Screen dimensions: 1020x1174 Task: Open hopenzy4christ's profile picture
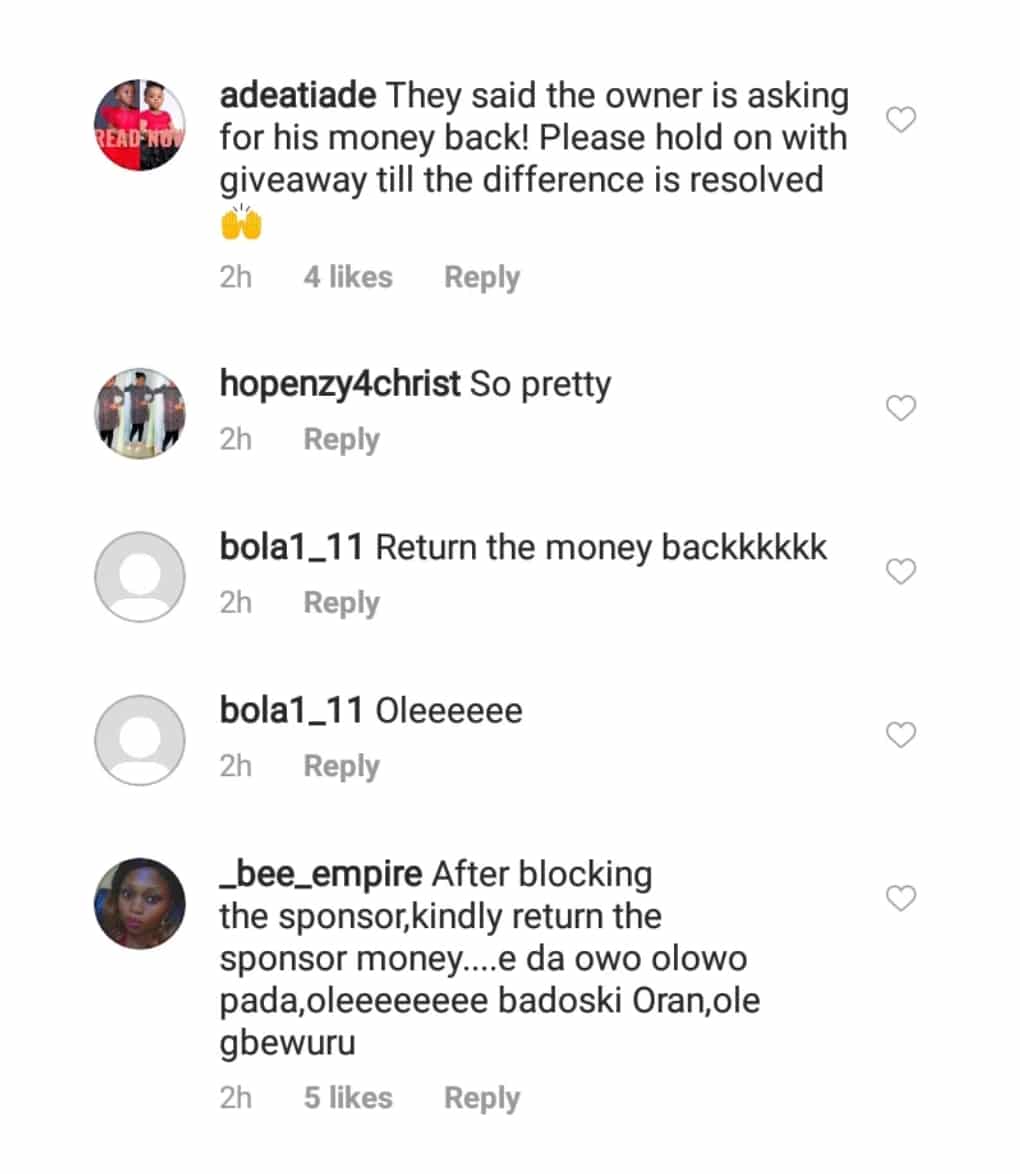pyautogui.click(x=140, y=414)
